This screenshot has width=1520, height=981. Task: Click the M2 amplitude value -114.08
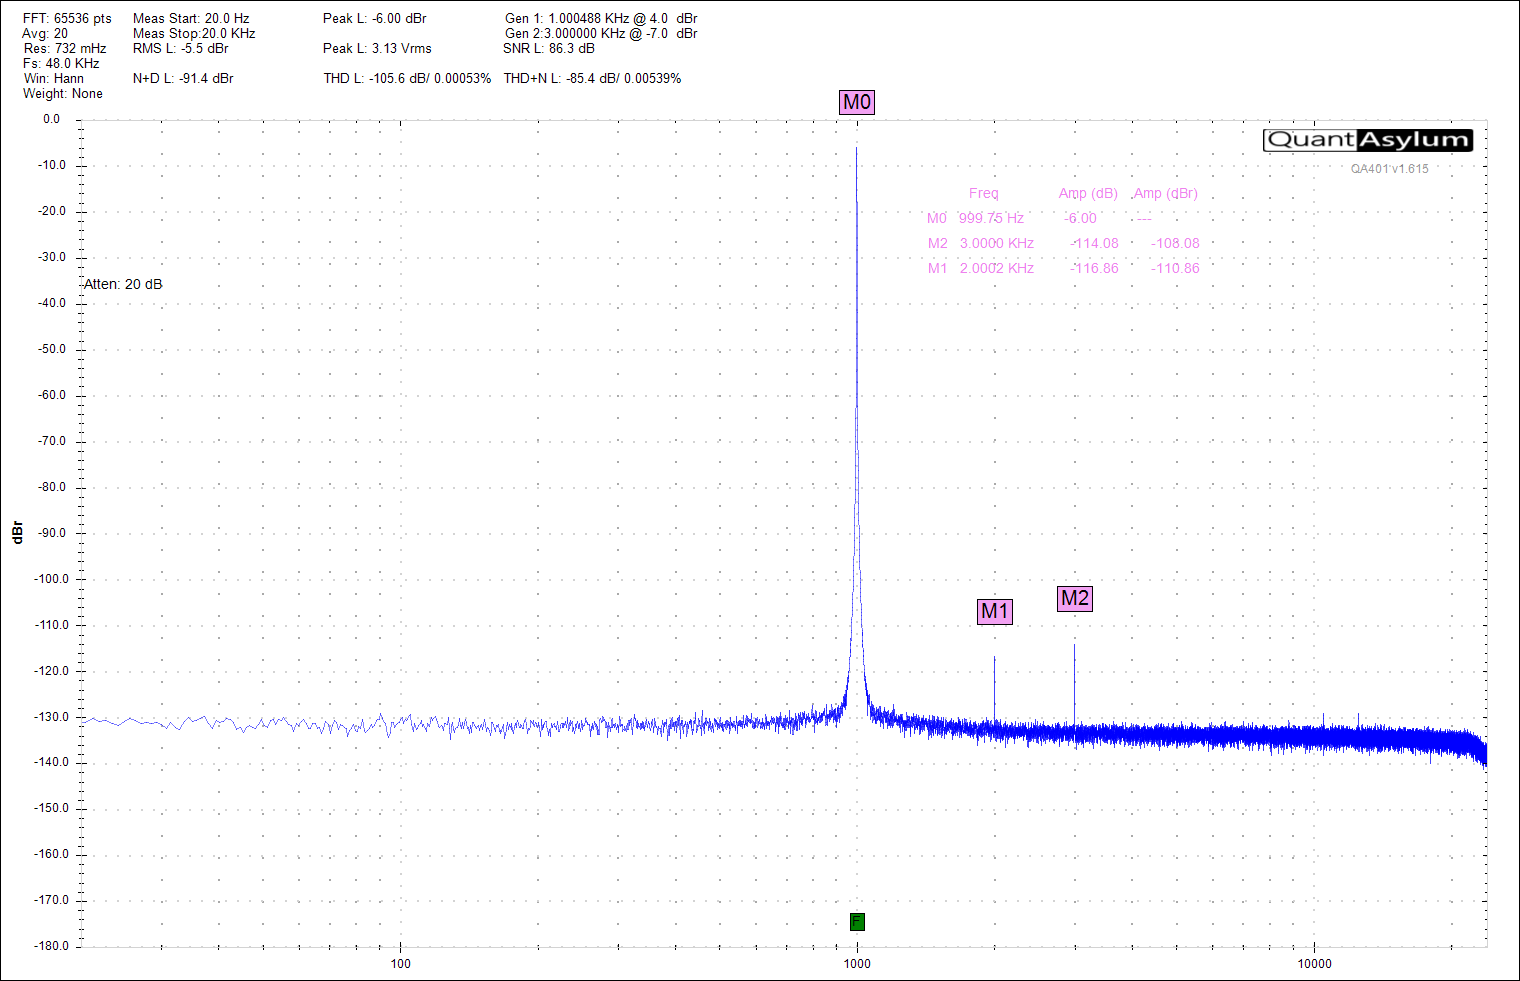[x=1094, y=244]
